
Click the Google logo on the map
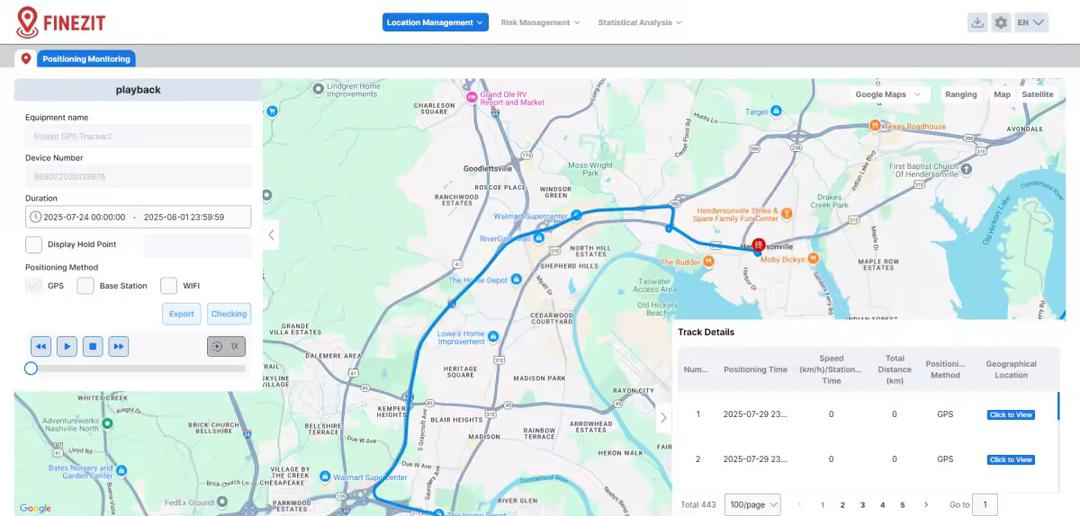tap(35, 508)
